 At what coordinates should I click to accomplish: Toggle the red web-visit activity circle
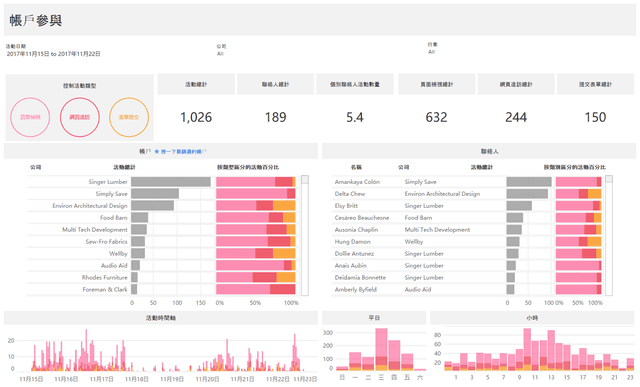point(80,117)
